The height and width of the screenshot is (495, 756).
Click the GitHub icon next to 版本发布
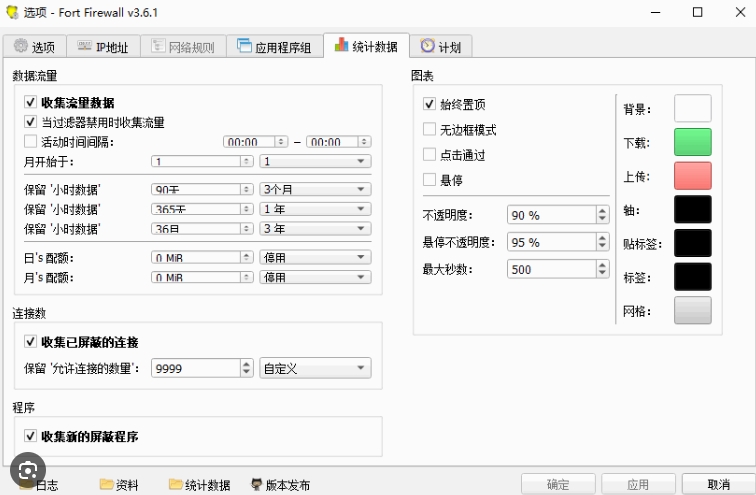(256, 484)
